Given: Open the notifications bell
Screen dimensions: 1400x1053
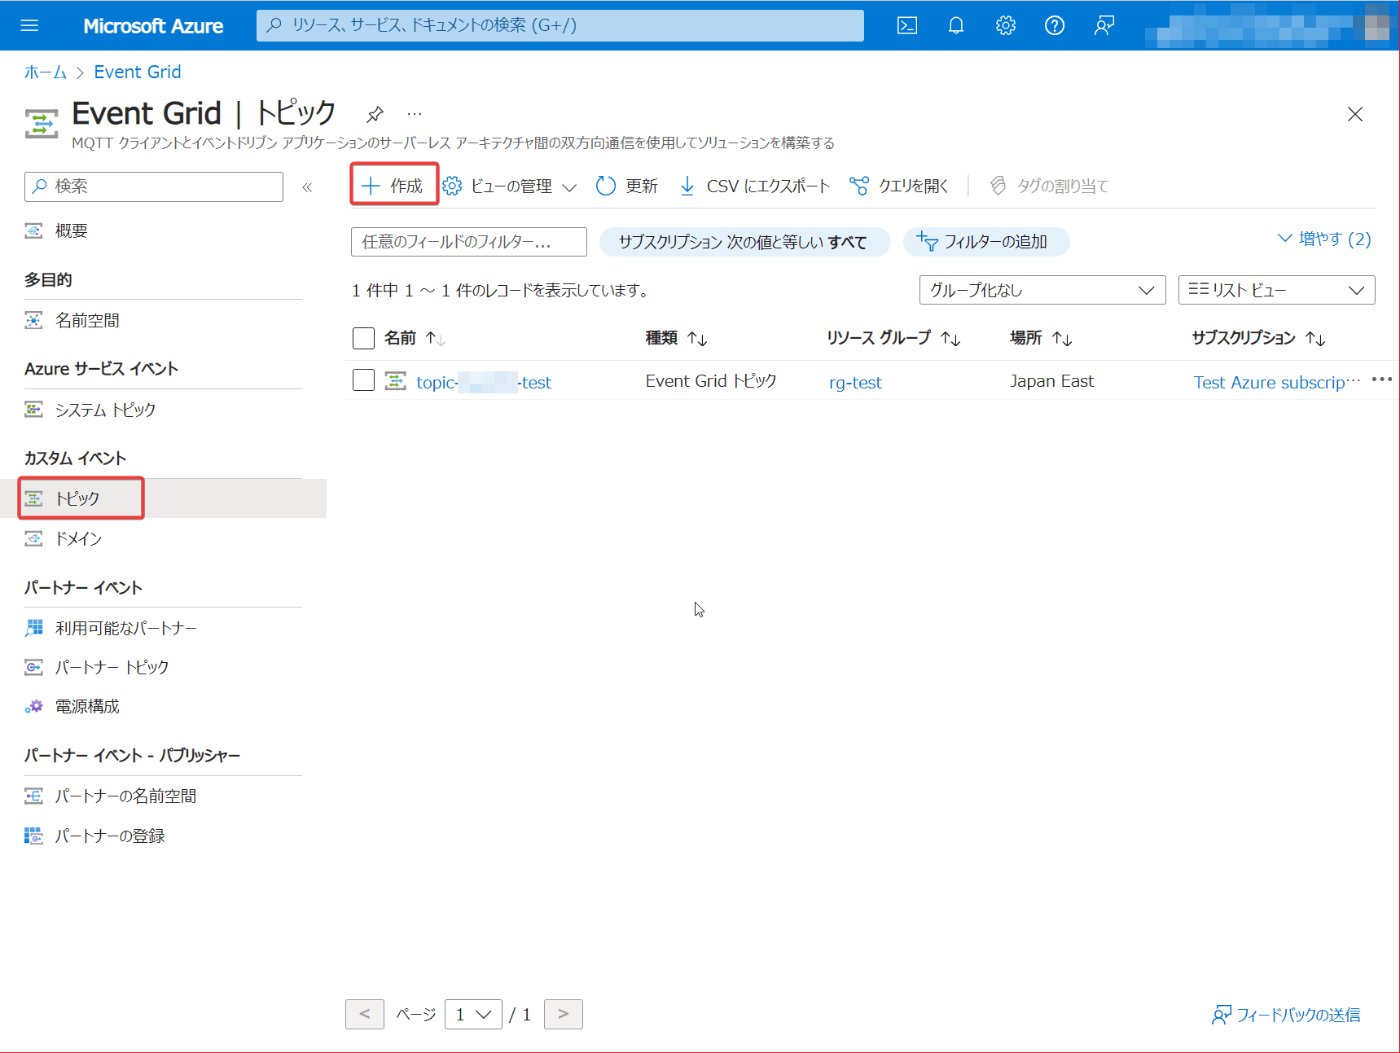Looking at the screenshot, I should [956, 26].
